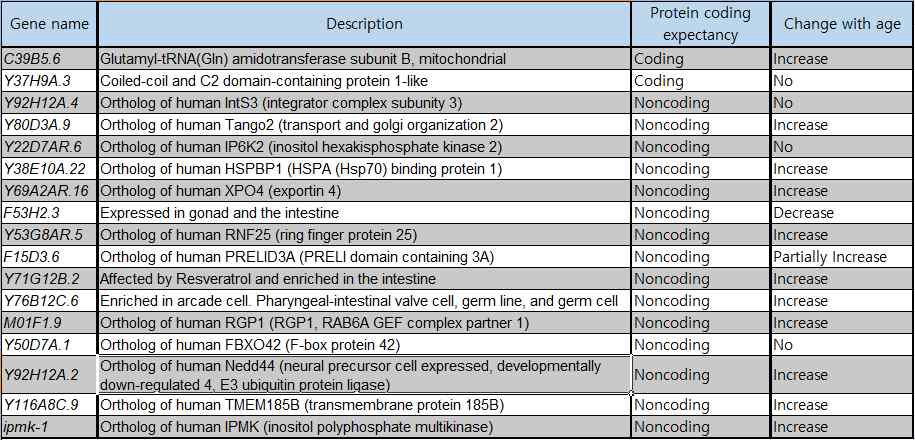Select gene cell Y50D7A.1
The height and width of the screenshot is (440, 915).
[x=49, y=345]
